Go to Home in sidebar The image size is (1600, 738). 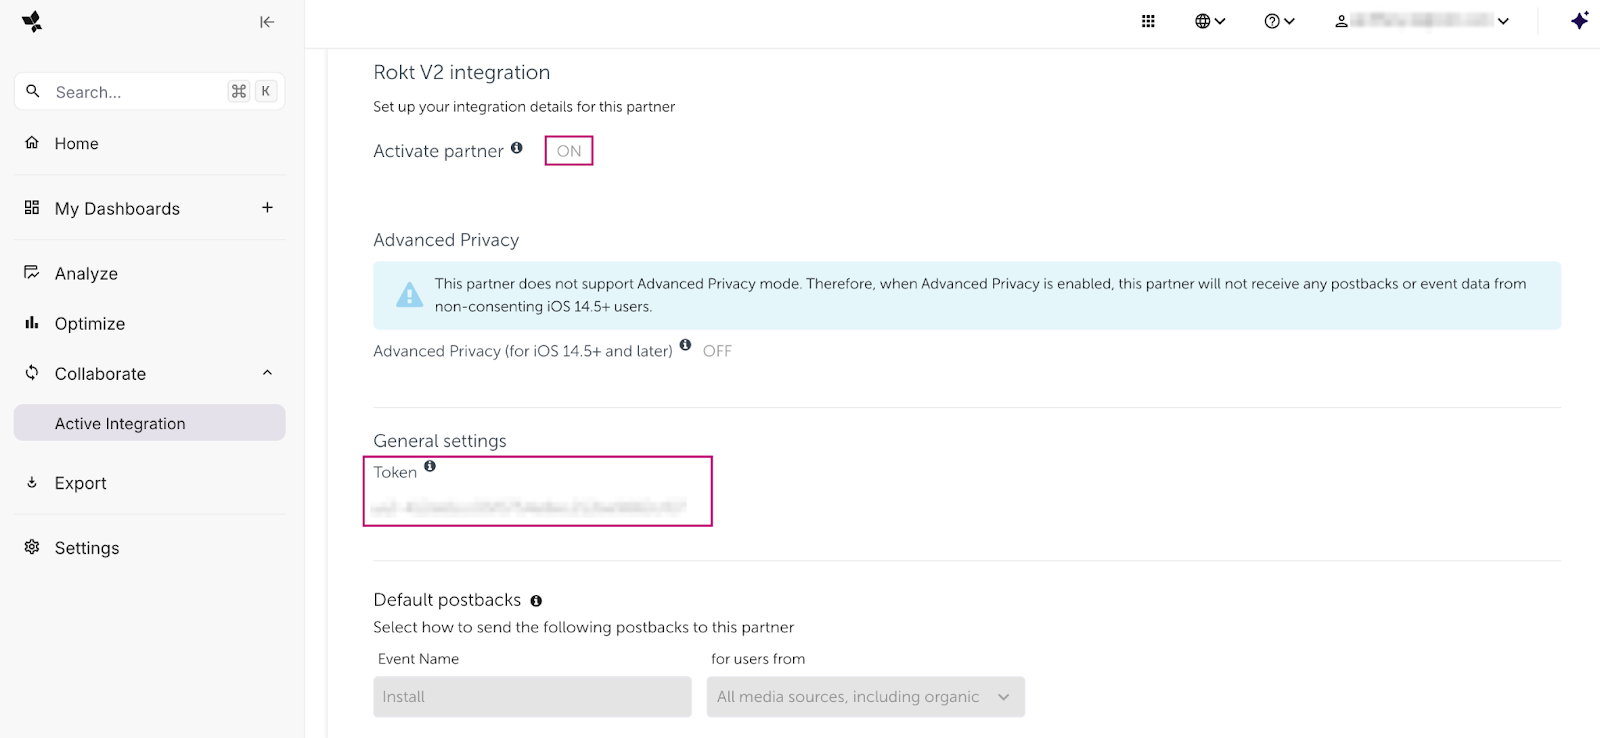click(x=77, y=144)
